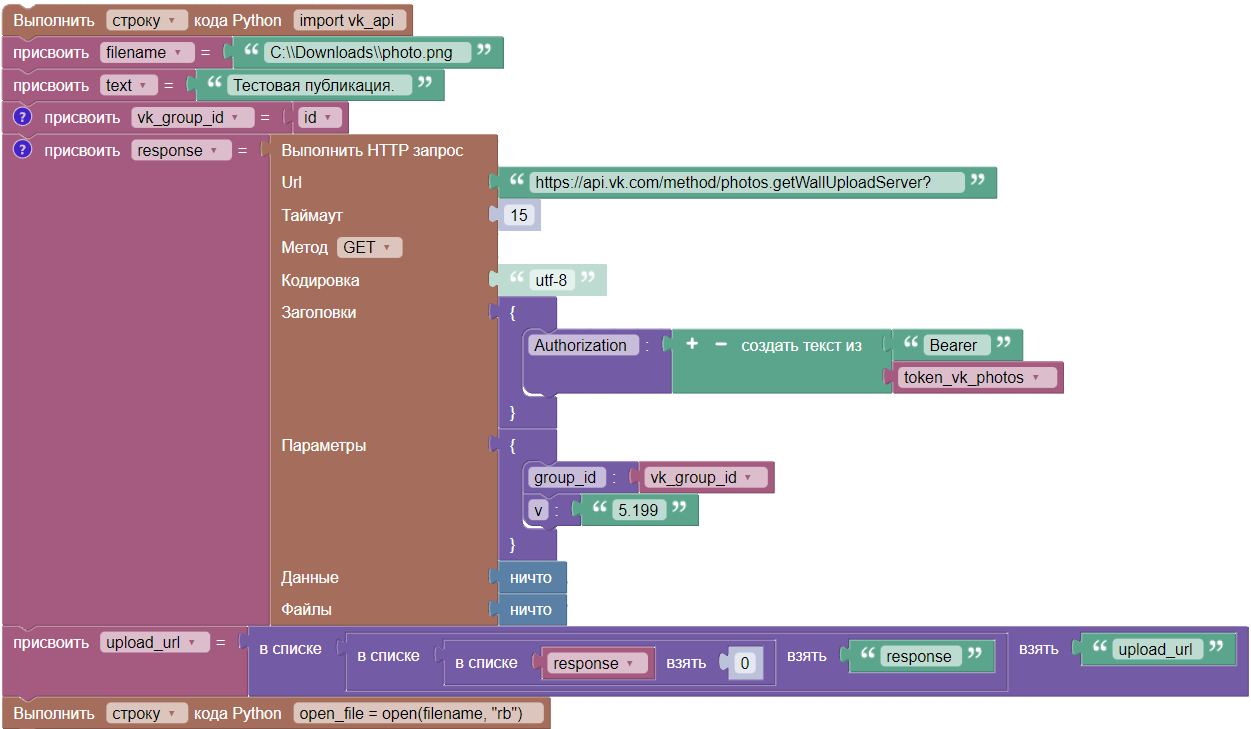
Task: Edit the import vk_api code field
Action: click(x=349, y=21)
